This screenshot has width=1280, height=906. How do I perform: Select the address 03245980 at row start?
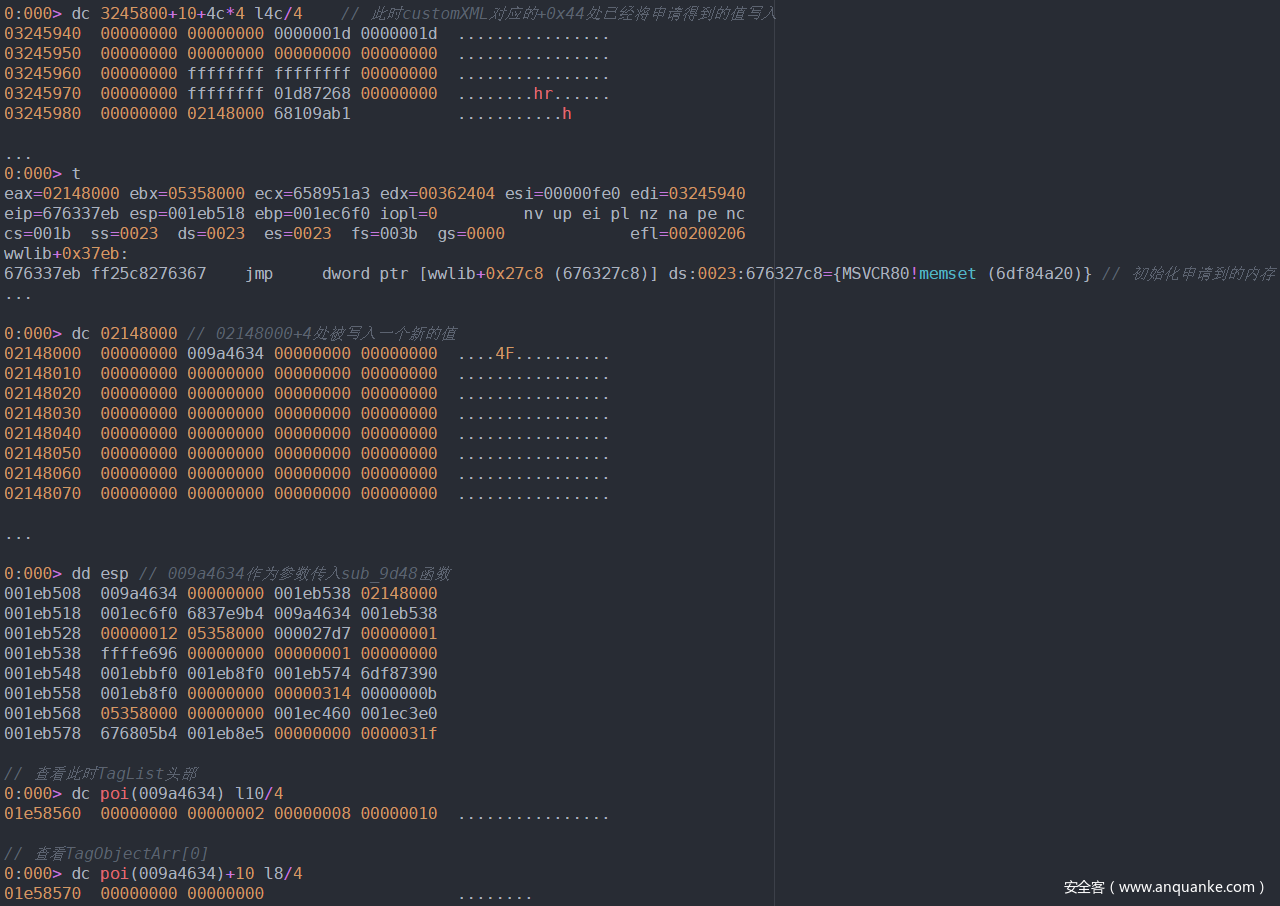(42, 114)
